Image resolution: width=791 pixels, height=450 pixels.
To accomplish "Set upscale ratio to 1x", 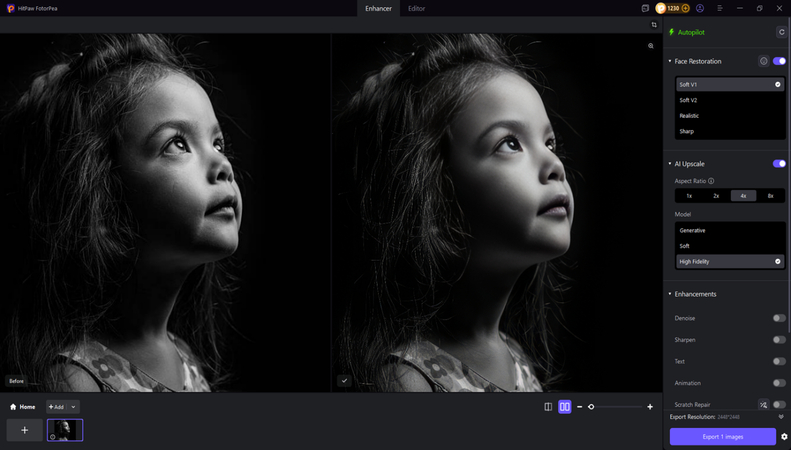I will coord(689,196).
